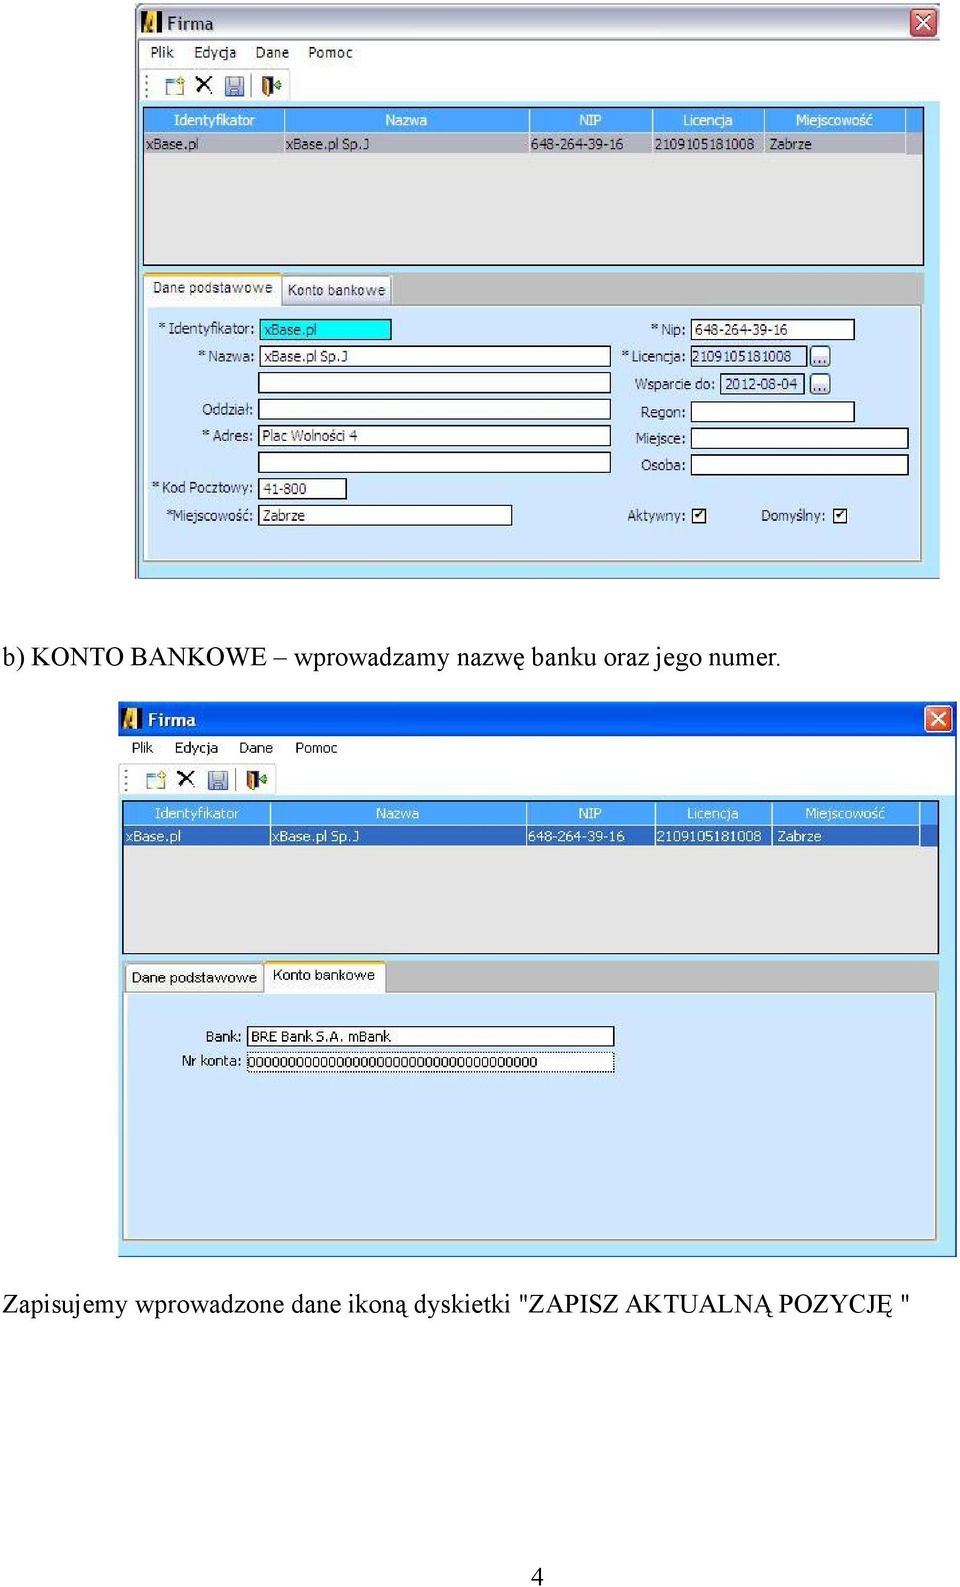
Task: Click the Kod Pocztowy field 41-800
Action: point(302,489)
